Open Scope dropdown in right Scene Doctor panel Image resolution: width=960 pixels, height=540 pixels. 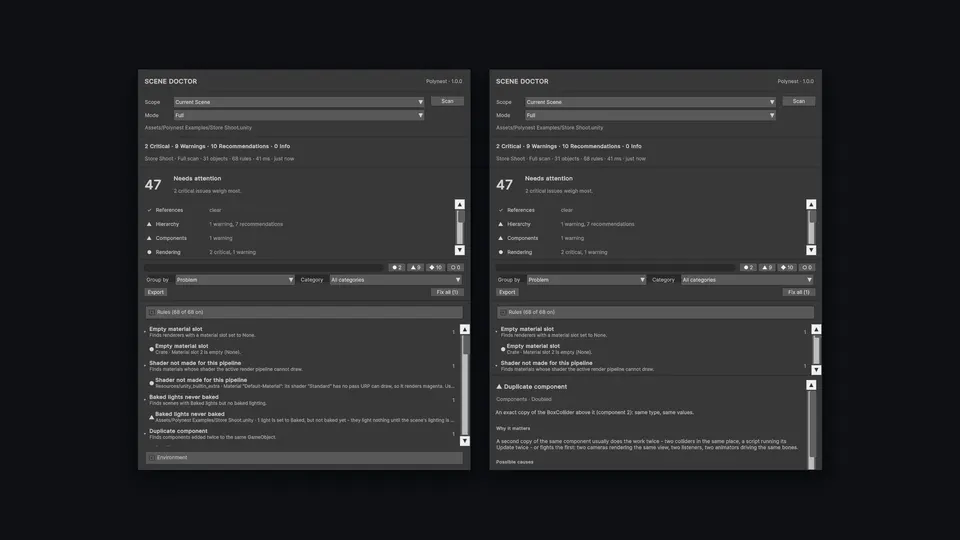650,102
